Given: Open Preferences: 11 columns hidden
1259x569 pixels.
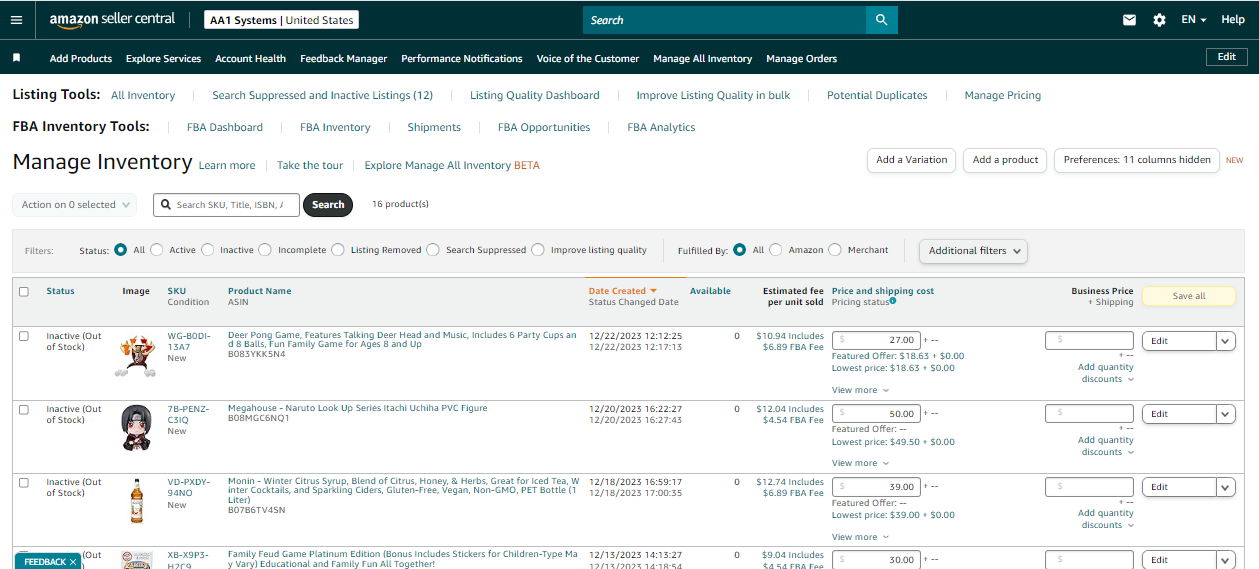Looking at the screenshot, I should 1137,160.
